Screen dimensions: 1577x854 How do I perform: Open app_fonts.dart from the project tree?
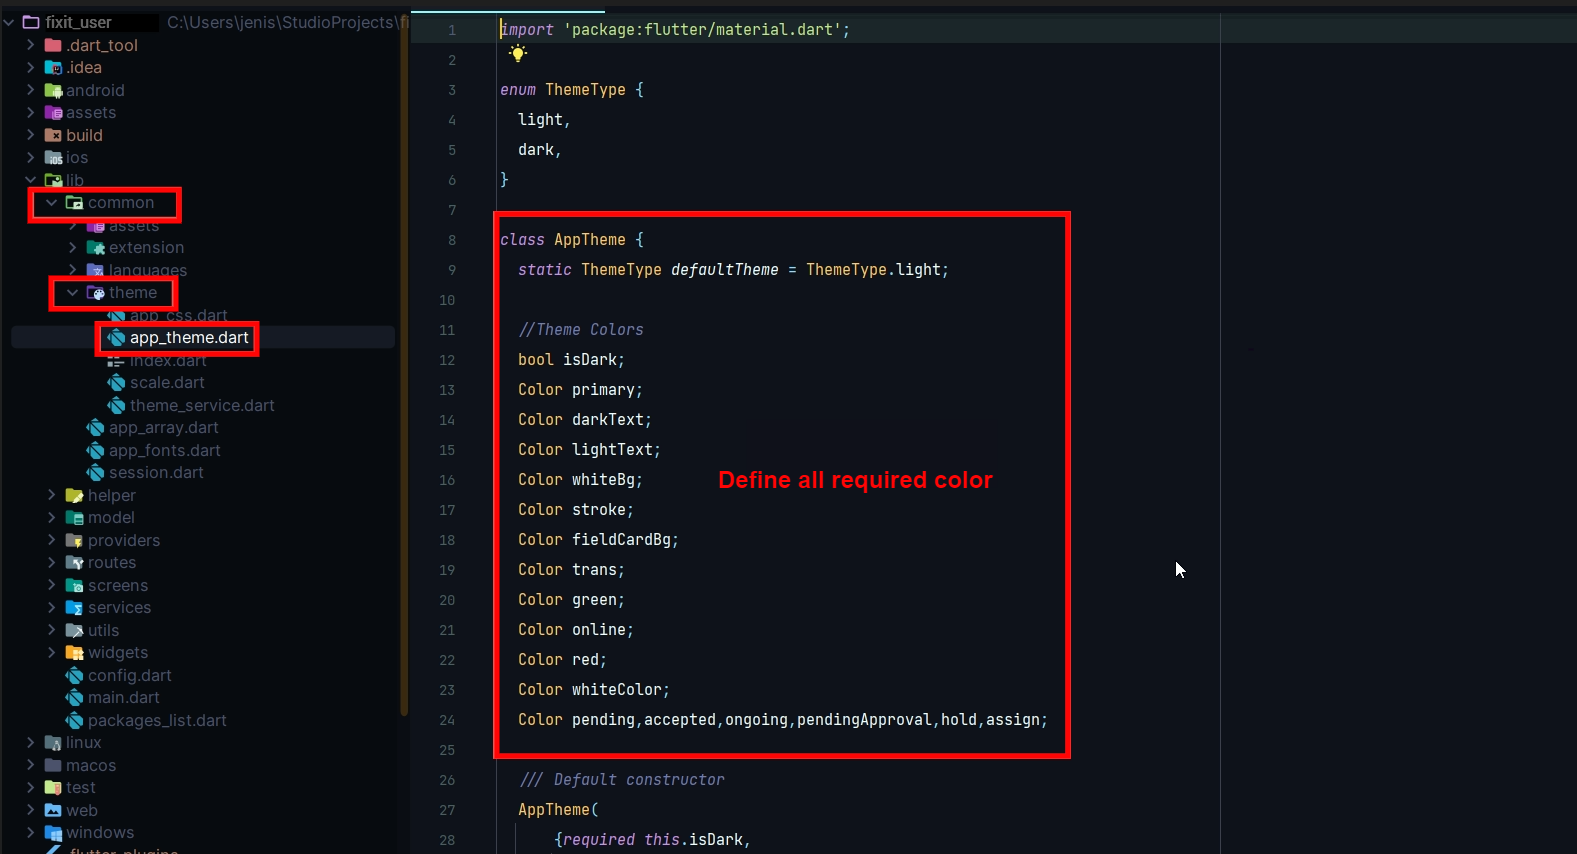pyautogui.click(x=165, y=451)
